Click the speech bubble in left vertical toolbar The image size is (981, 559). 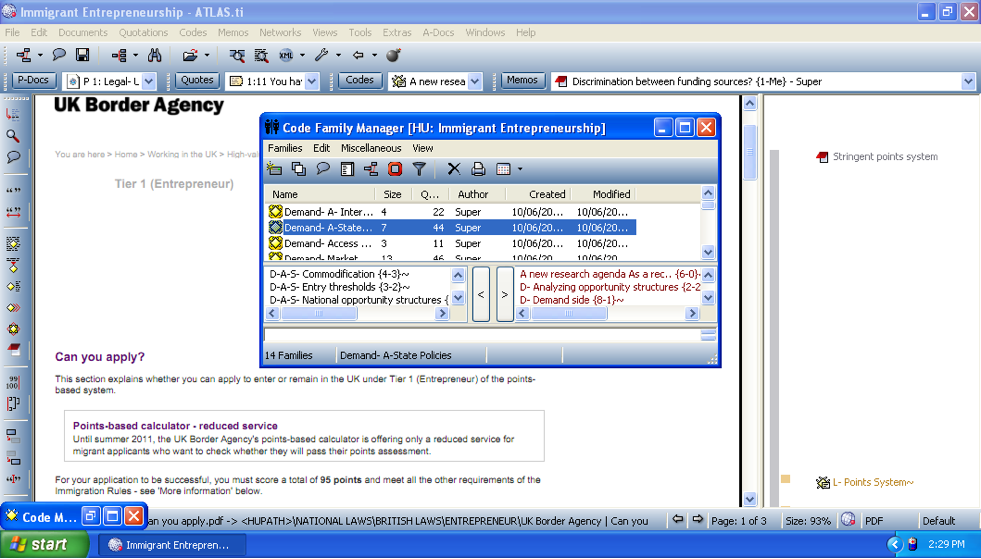pos(13,156)
